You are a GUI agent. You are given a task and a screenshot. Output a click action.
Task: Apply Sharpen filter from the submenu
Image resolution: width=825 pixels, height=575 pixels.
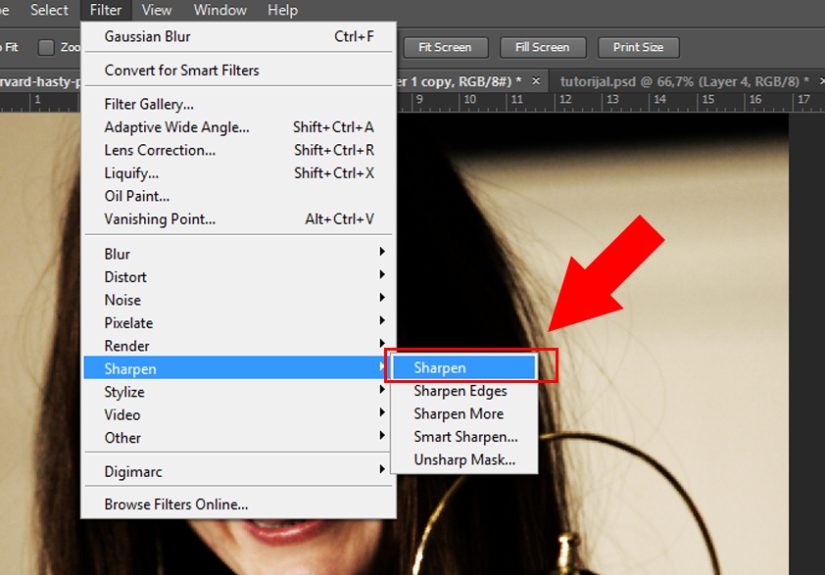(464, 367)
